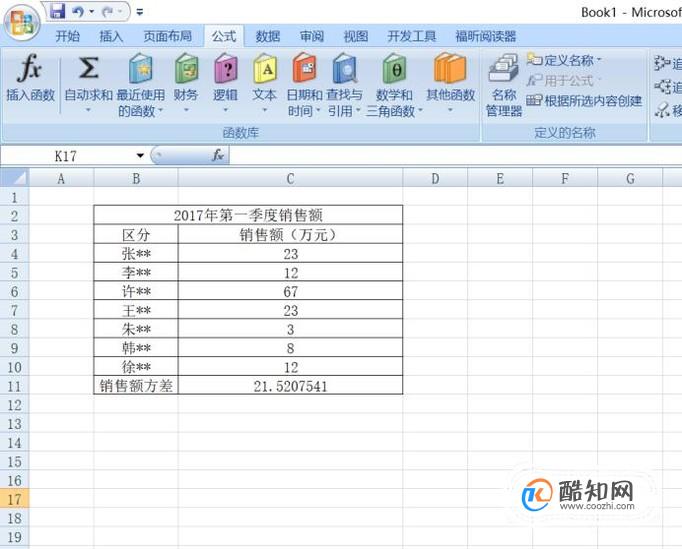The height and width of the screenshot is (549, 682).
Task: Undo the last action
Action: click(78, 12)
